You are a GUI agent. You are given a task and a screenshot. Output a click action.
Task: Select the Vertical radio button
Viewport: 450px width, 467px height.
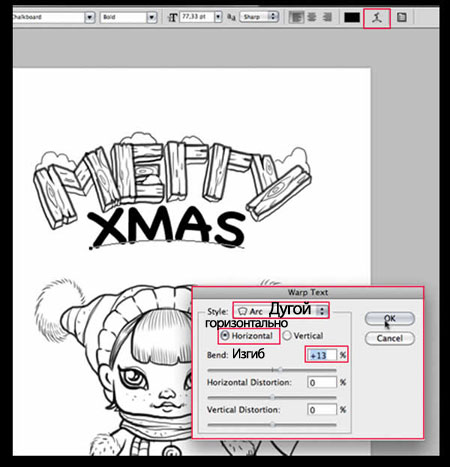click(287, 335)
